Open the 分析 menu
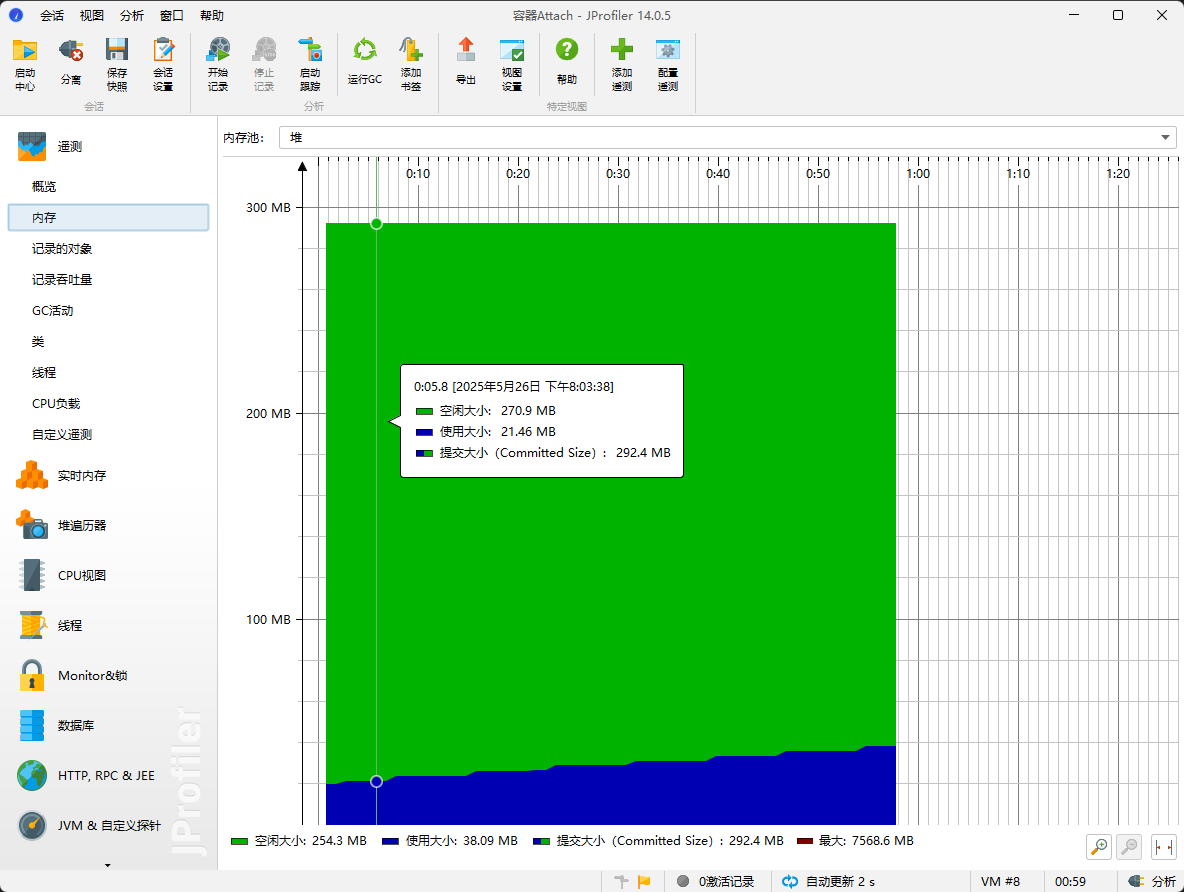 click(132, 15)
